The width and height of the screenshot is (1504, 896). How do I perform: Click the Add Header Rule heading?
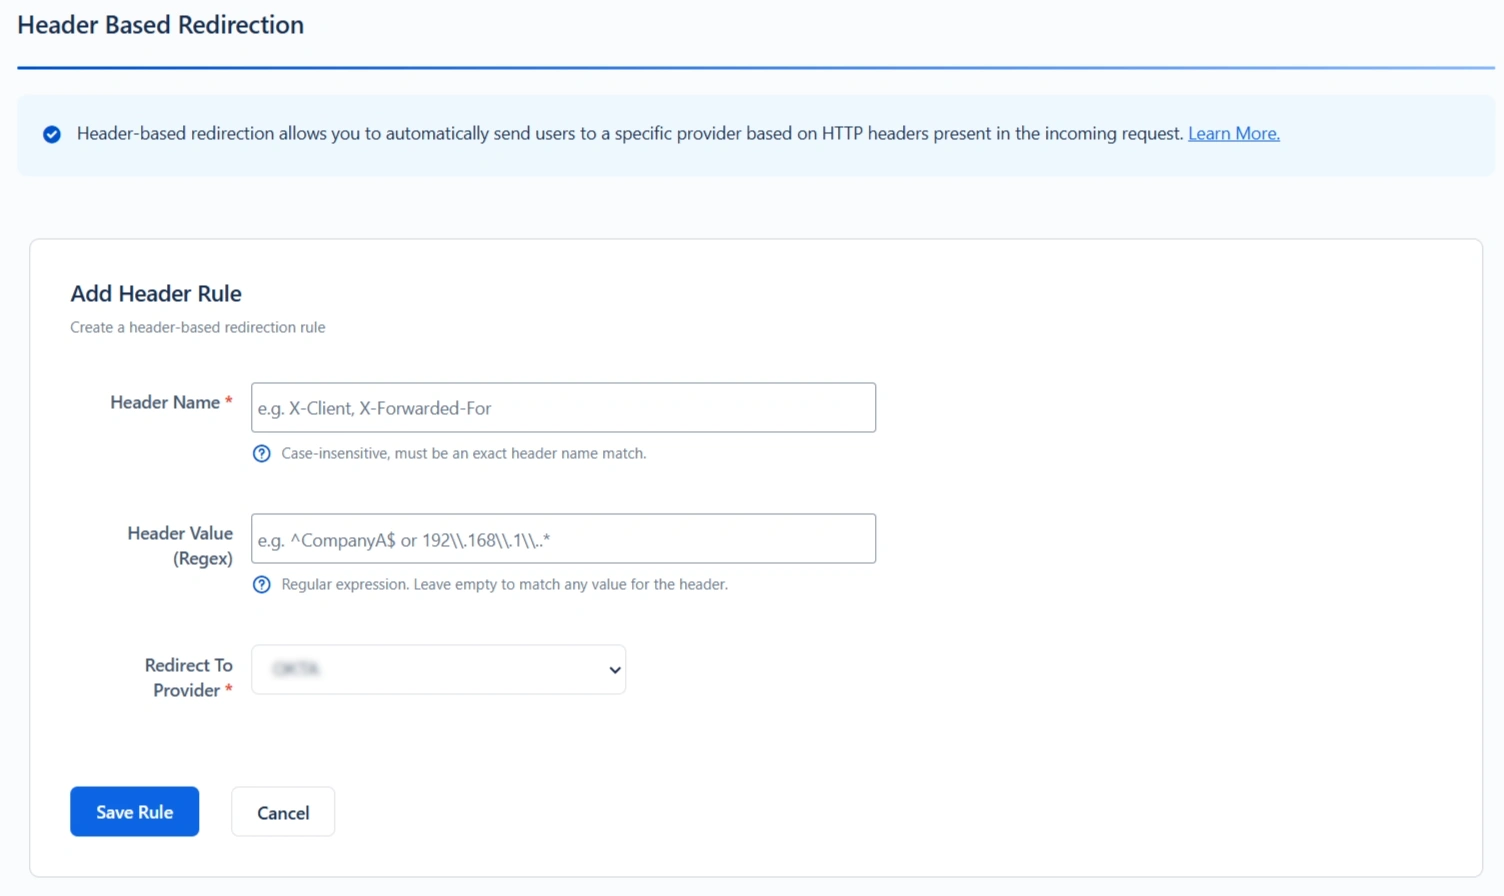click(155, 293)
